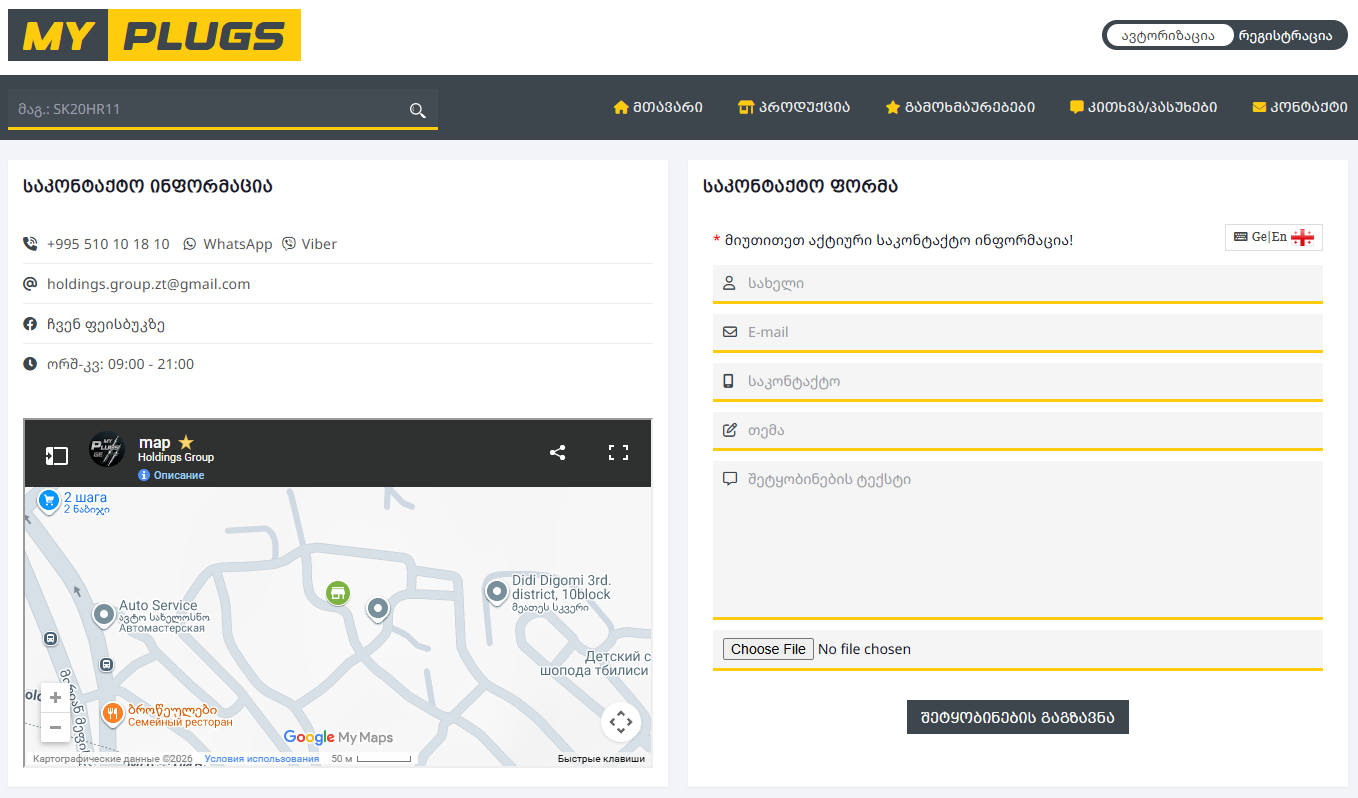The height and width of the screenshot is (798, 1358).
Task: Click the green shop marker on map
Action: [x=339, y=593]
